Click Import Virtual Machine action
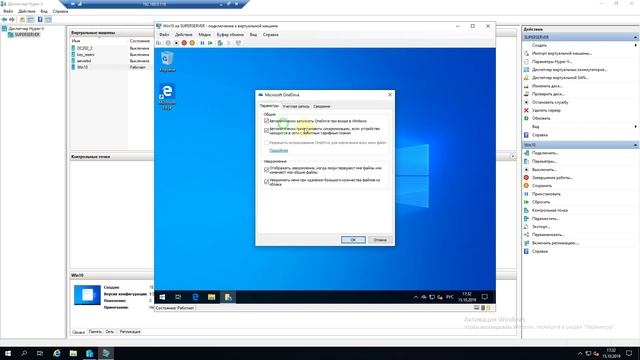 pyautogui.click(x=562, y=53)
